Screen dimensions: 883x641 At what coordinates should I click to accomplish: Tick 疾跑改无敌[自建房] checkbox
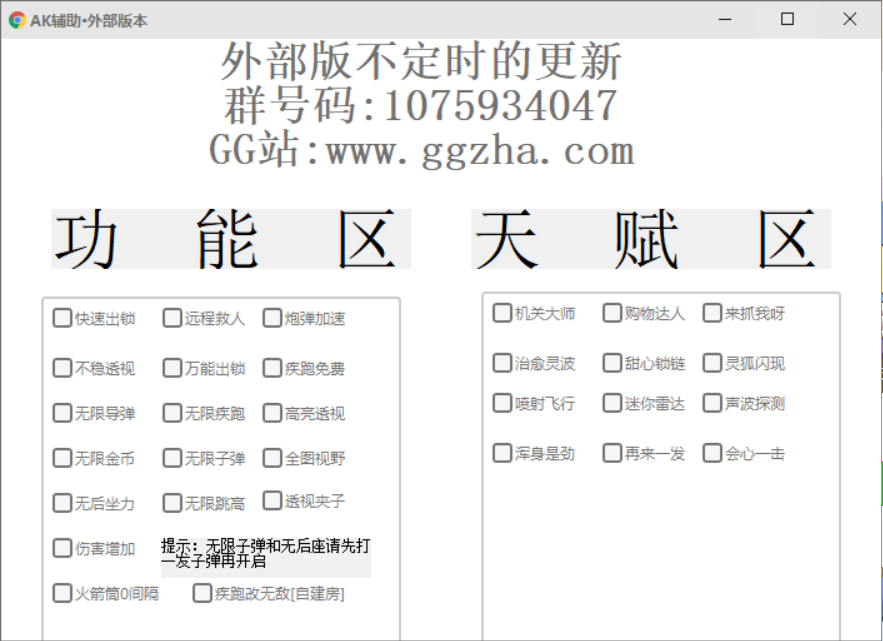tap(202, 593)
